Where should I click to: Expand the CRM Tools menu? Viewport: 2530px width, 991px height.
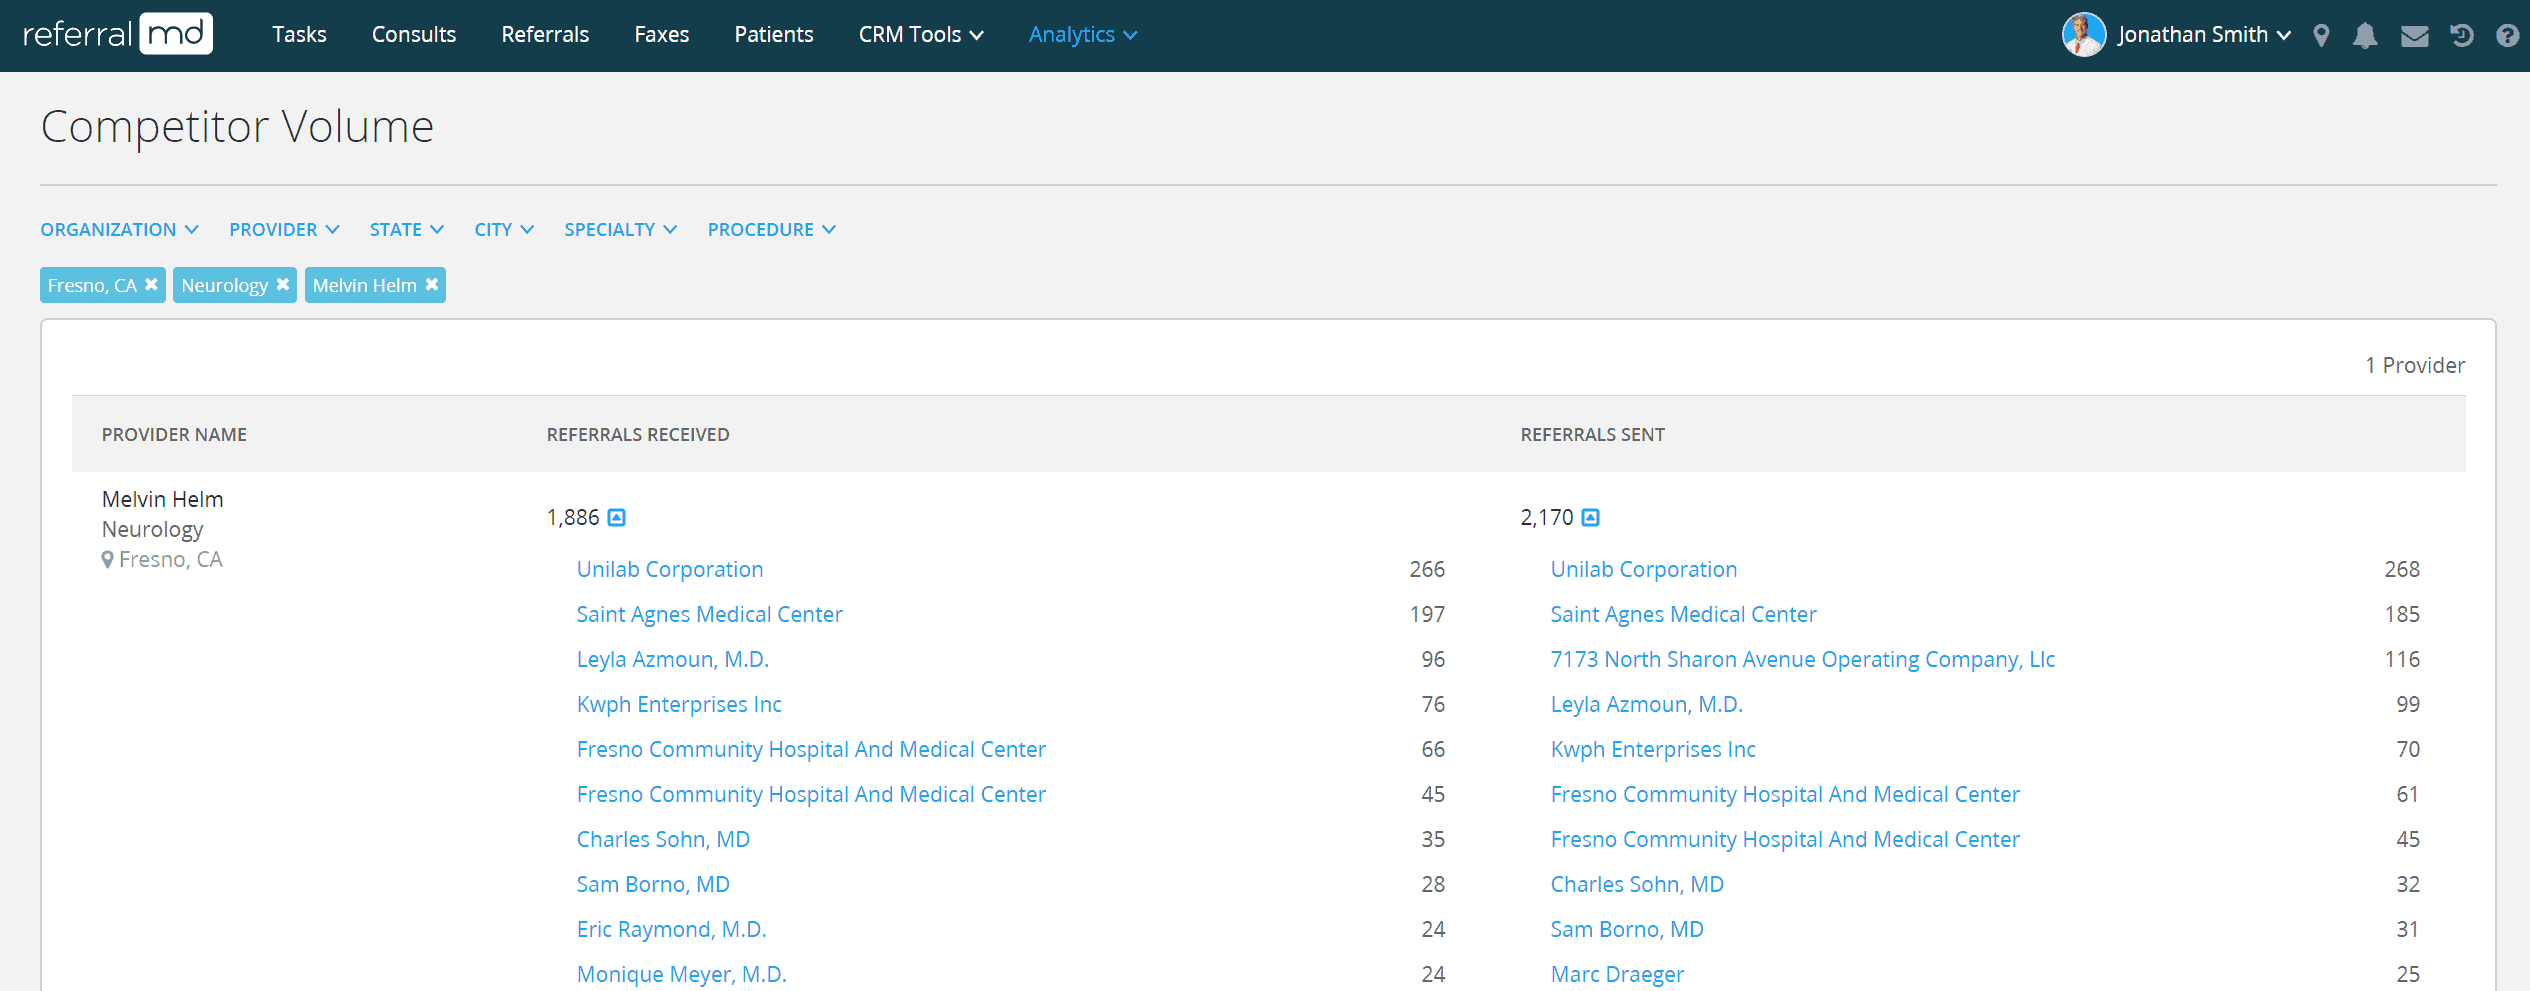click(921, 34)
